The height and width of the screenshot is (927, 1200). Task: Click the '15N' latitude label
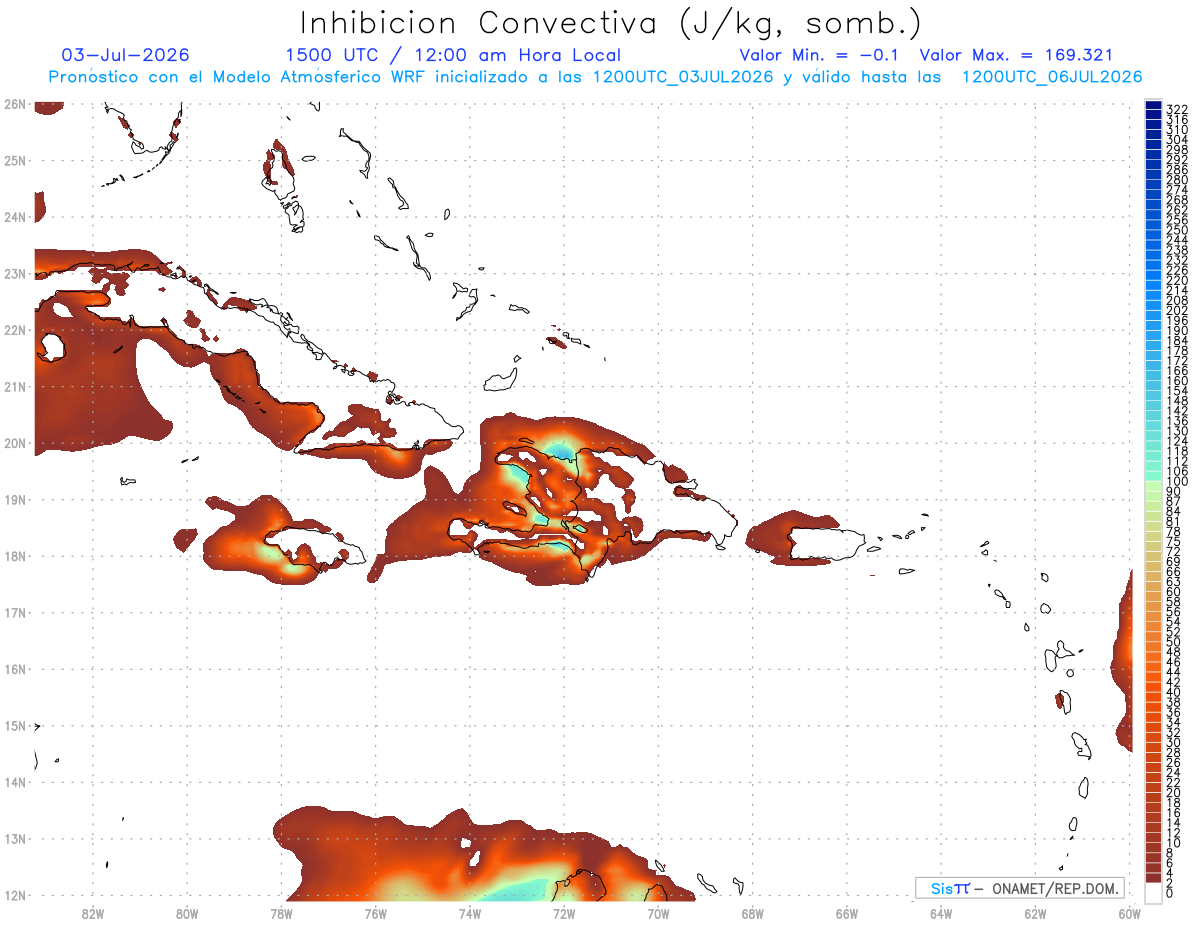point(14,726)
